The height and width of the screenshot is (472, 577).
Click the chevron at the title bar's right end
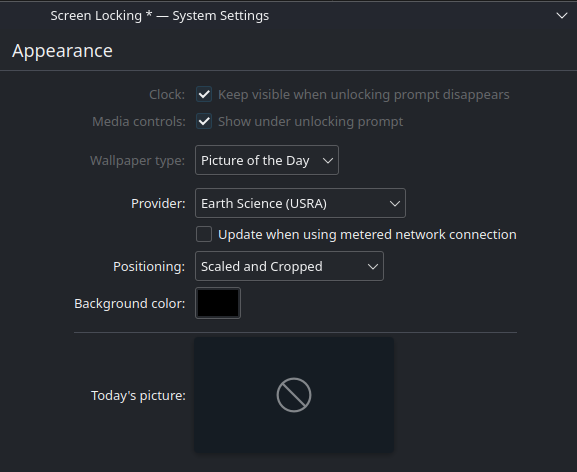pos(562,16)
